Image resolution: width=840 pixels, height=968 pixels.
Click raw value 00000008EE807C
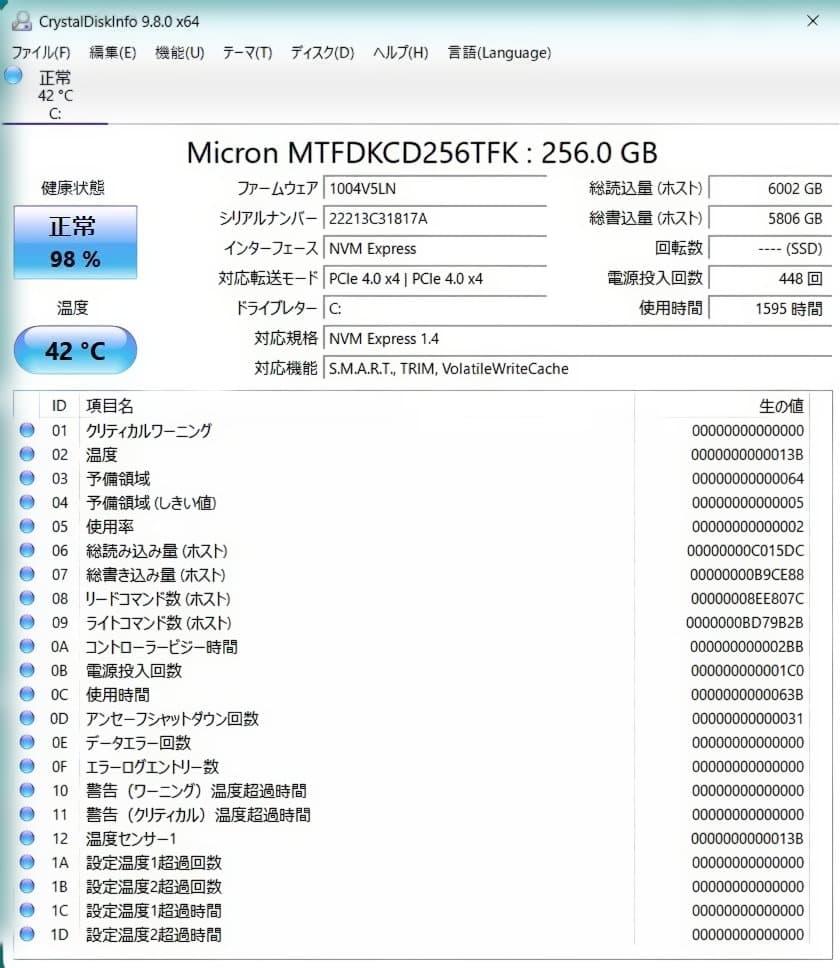(747, 598)
